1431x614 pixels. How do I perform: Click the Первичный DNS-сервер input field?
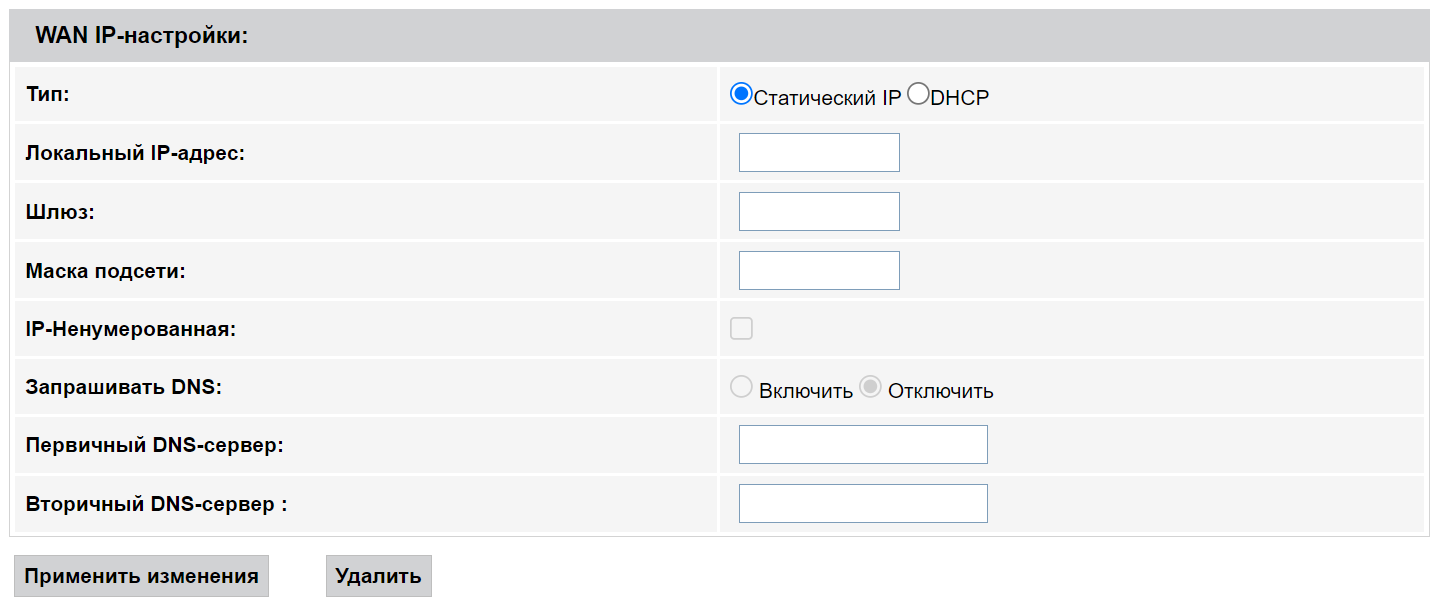pos(863,445)
